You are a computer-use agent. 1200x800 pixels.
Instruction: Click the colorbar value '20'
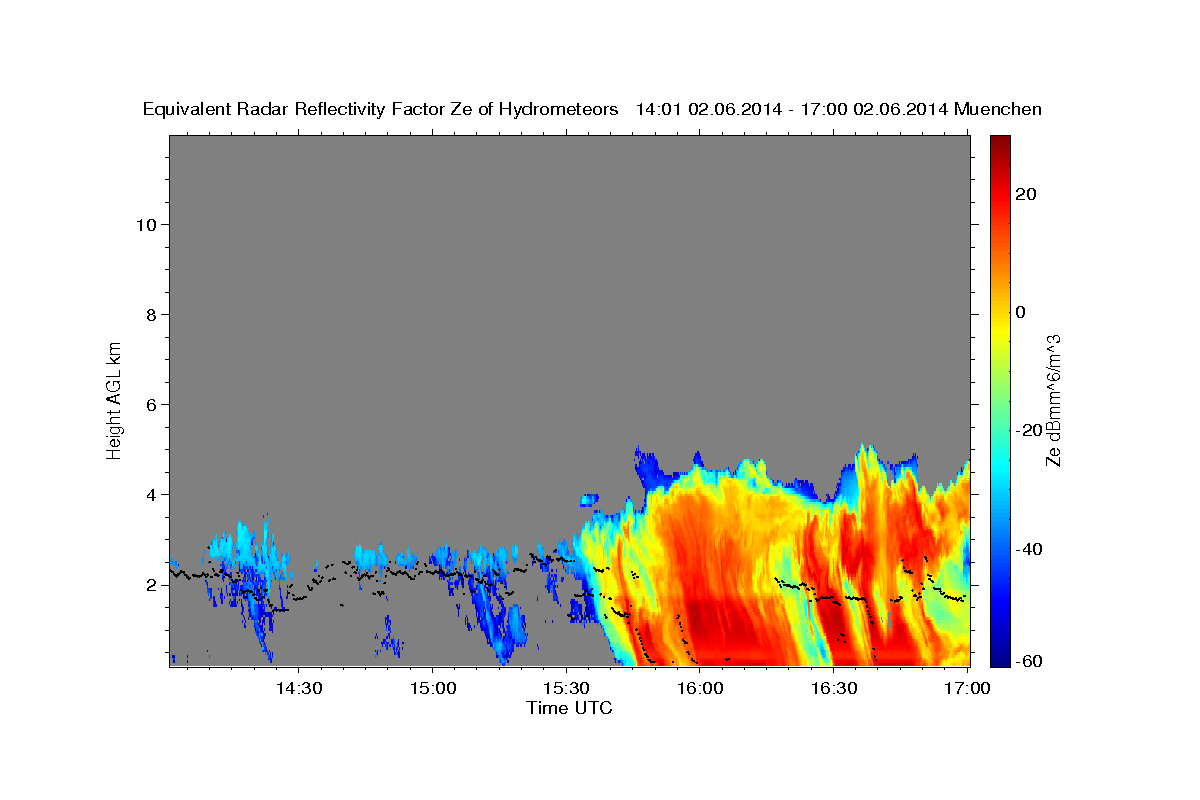[1025, 194]
